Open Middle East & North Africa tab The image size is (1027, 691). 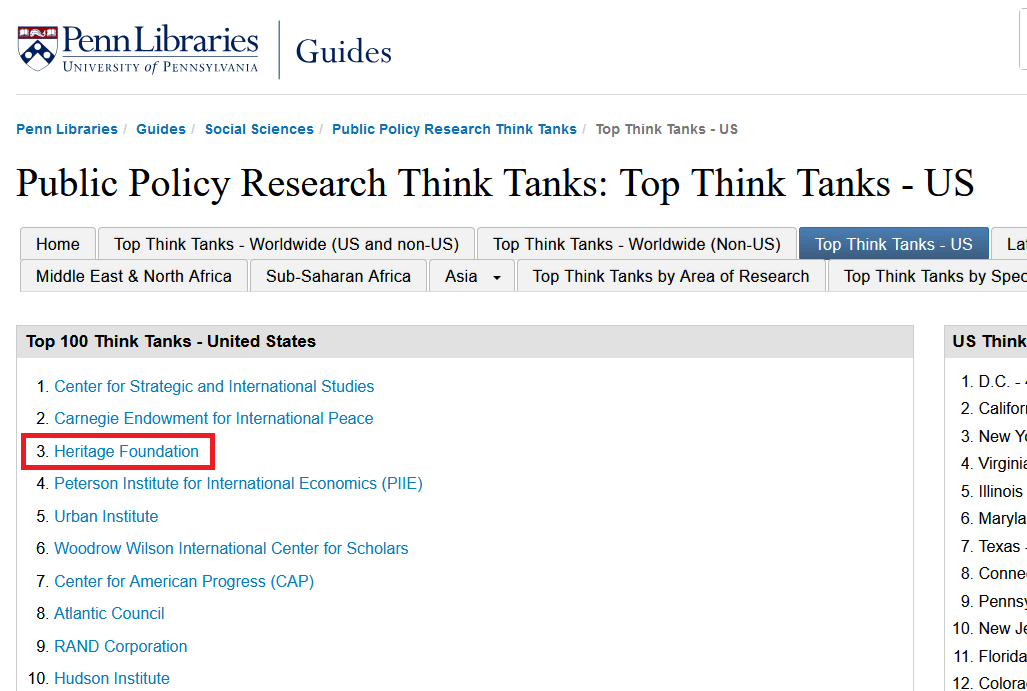click(134, 276)
